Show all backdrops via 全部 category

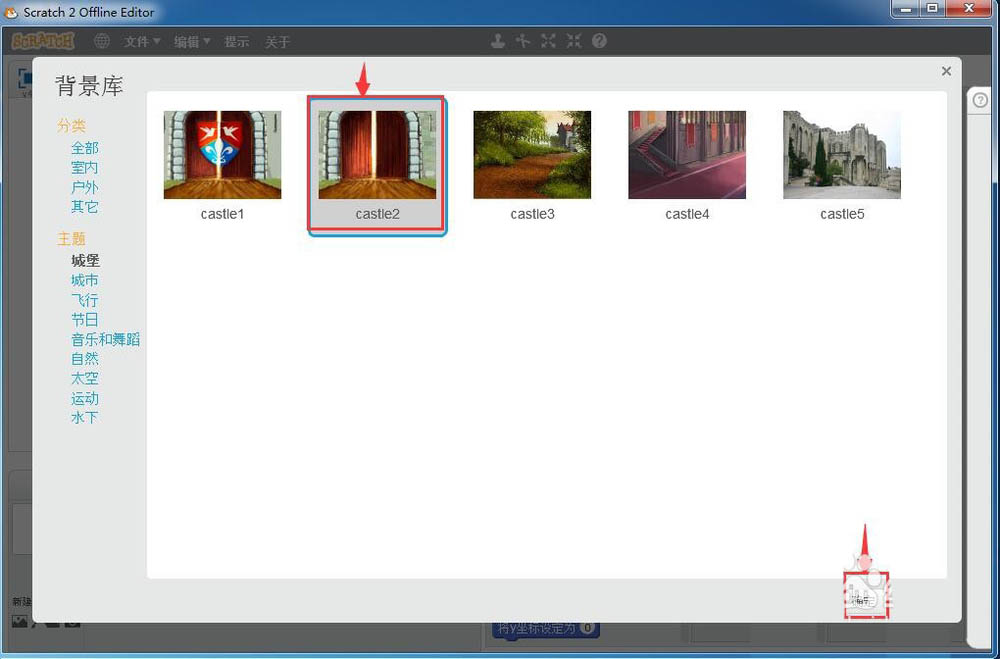(85, 148)
